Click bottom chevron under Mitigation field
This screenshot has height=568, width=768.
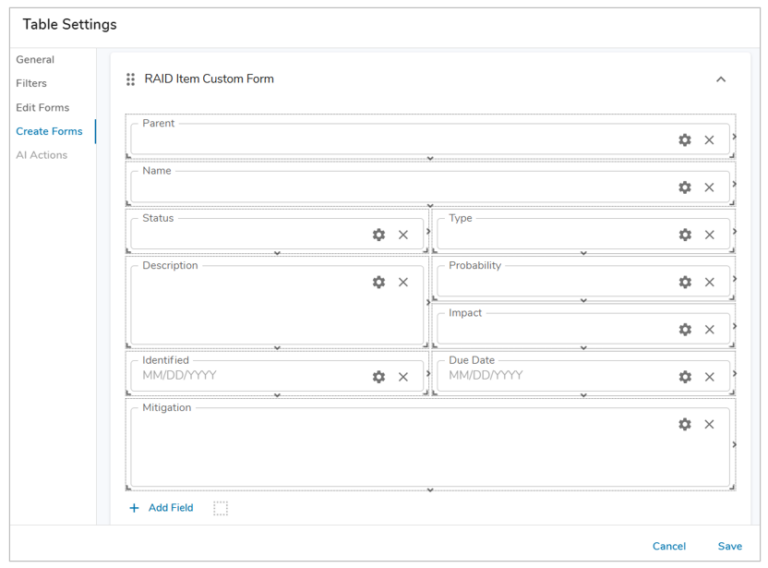(430, 490)
